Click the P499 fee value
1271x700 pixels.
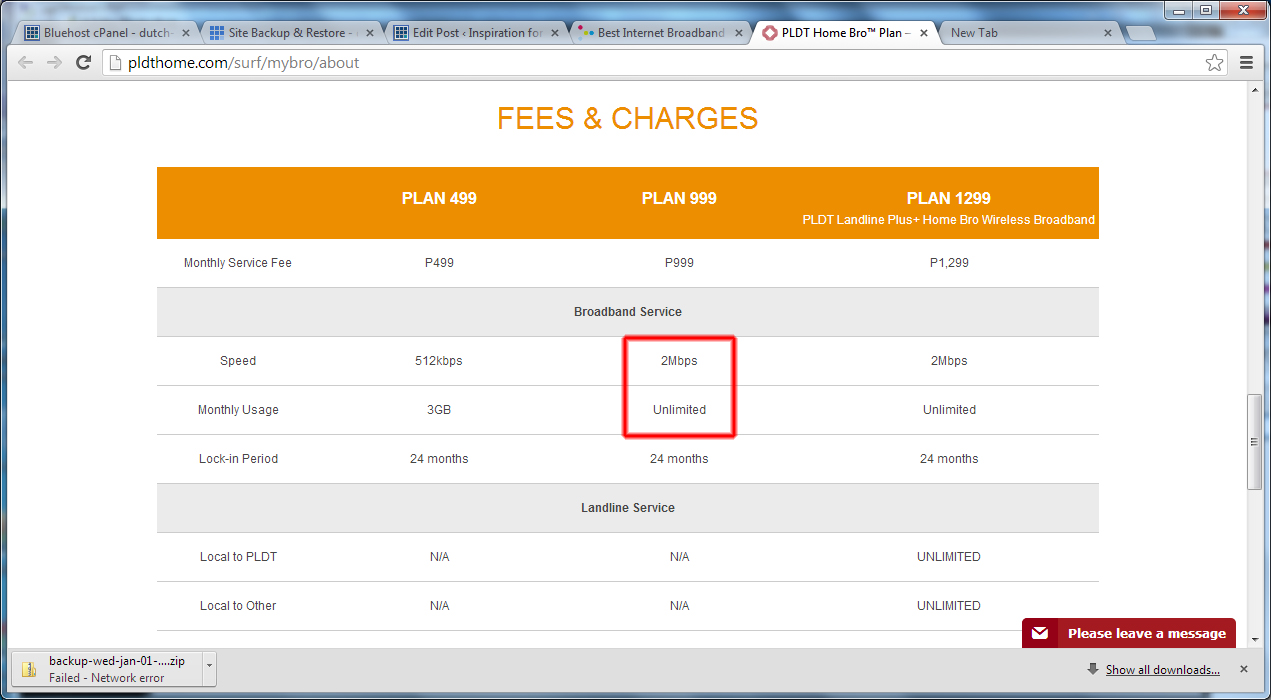point(439,263)
